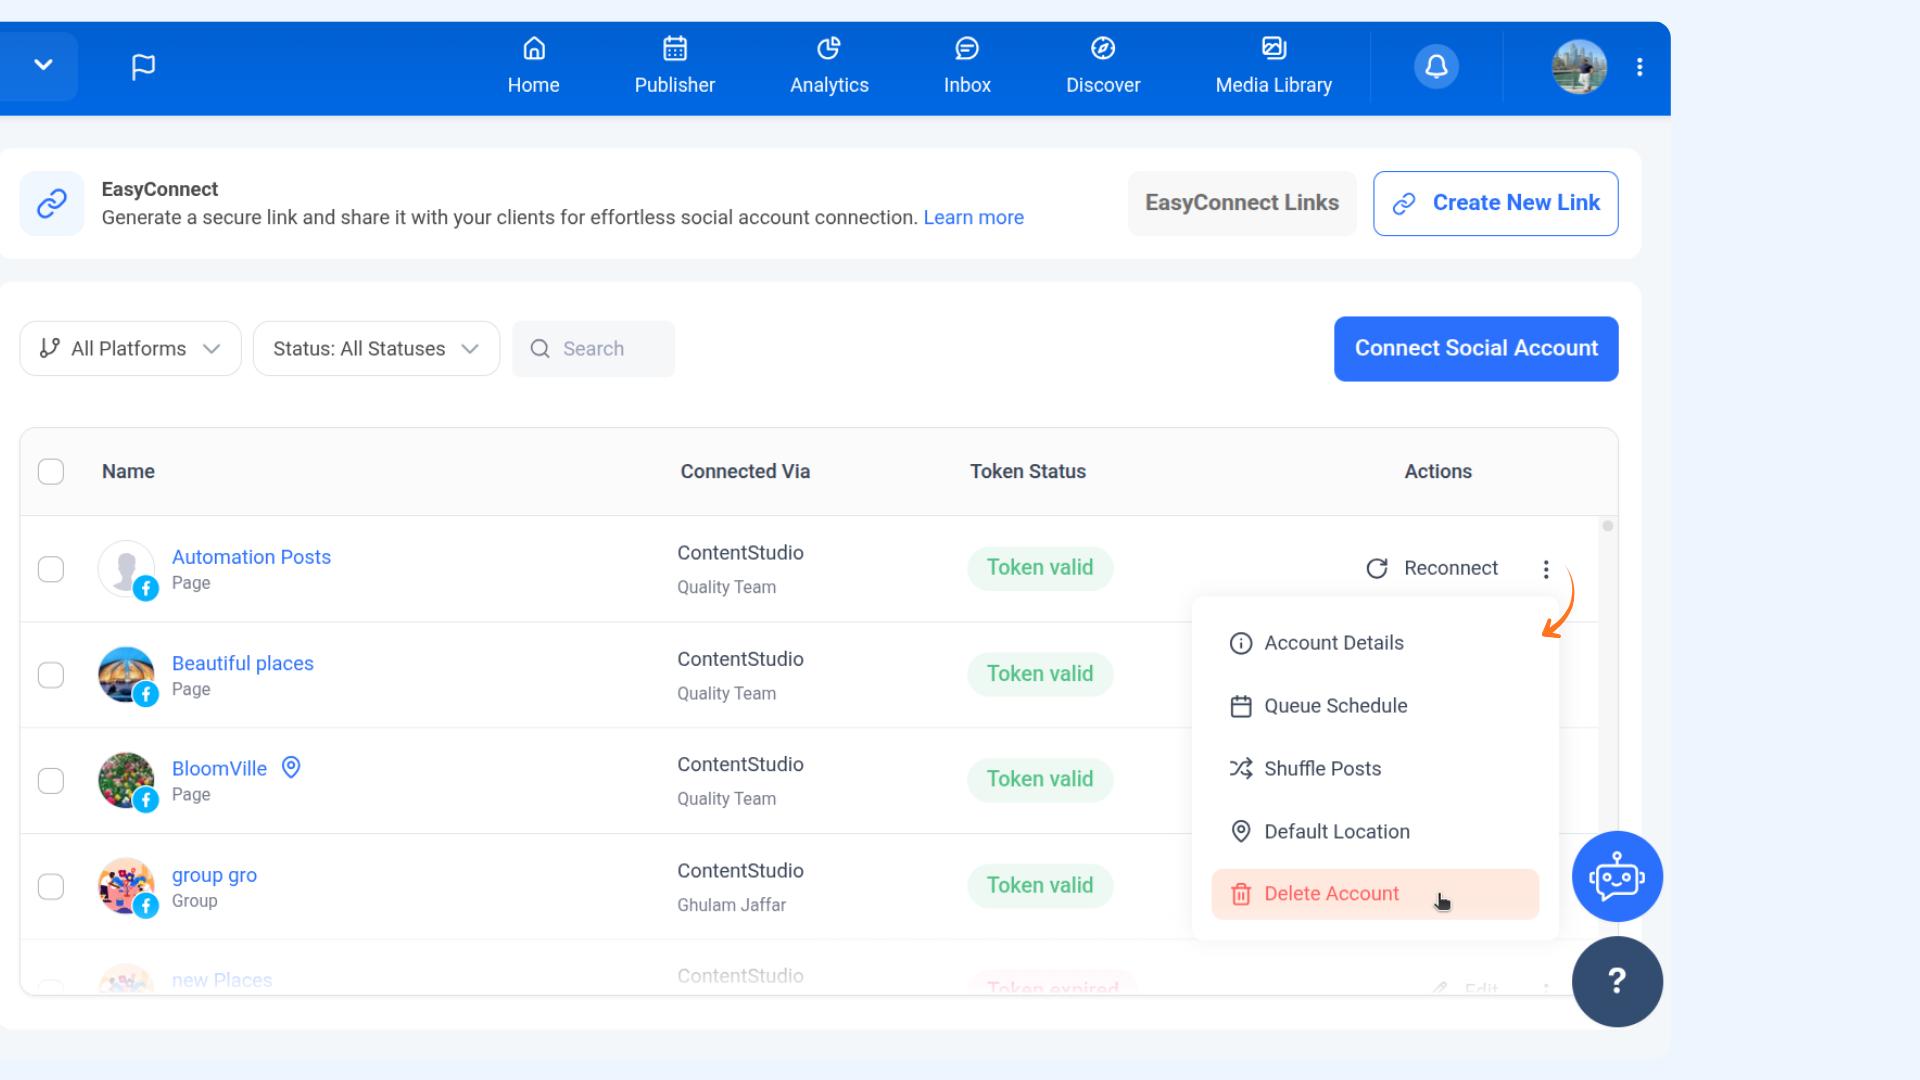The width and height of the screenshot is (1920, 1080).
Task: Click Token valid badge for Beautiful places
Action: (1040, 674)
